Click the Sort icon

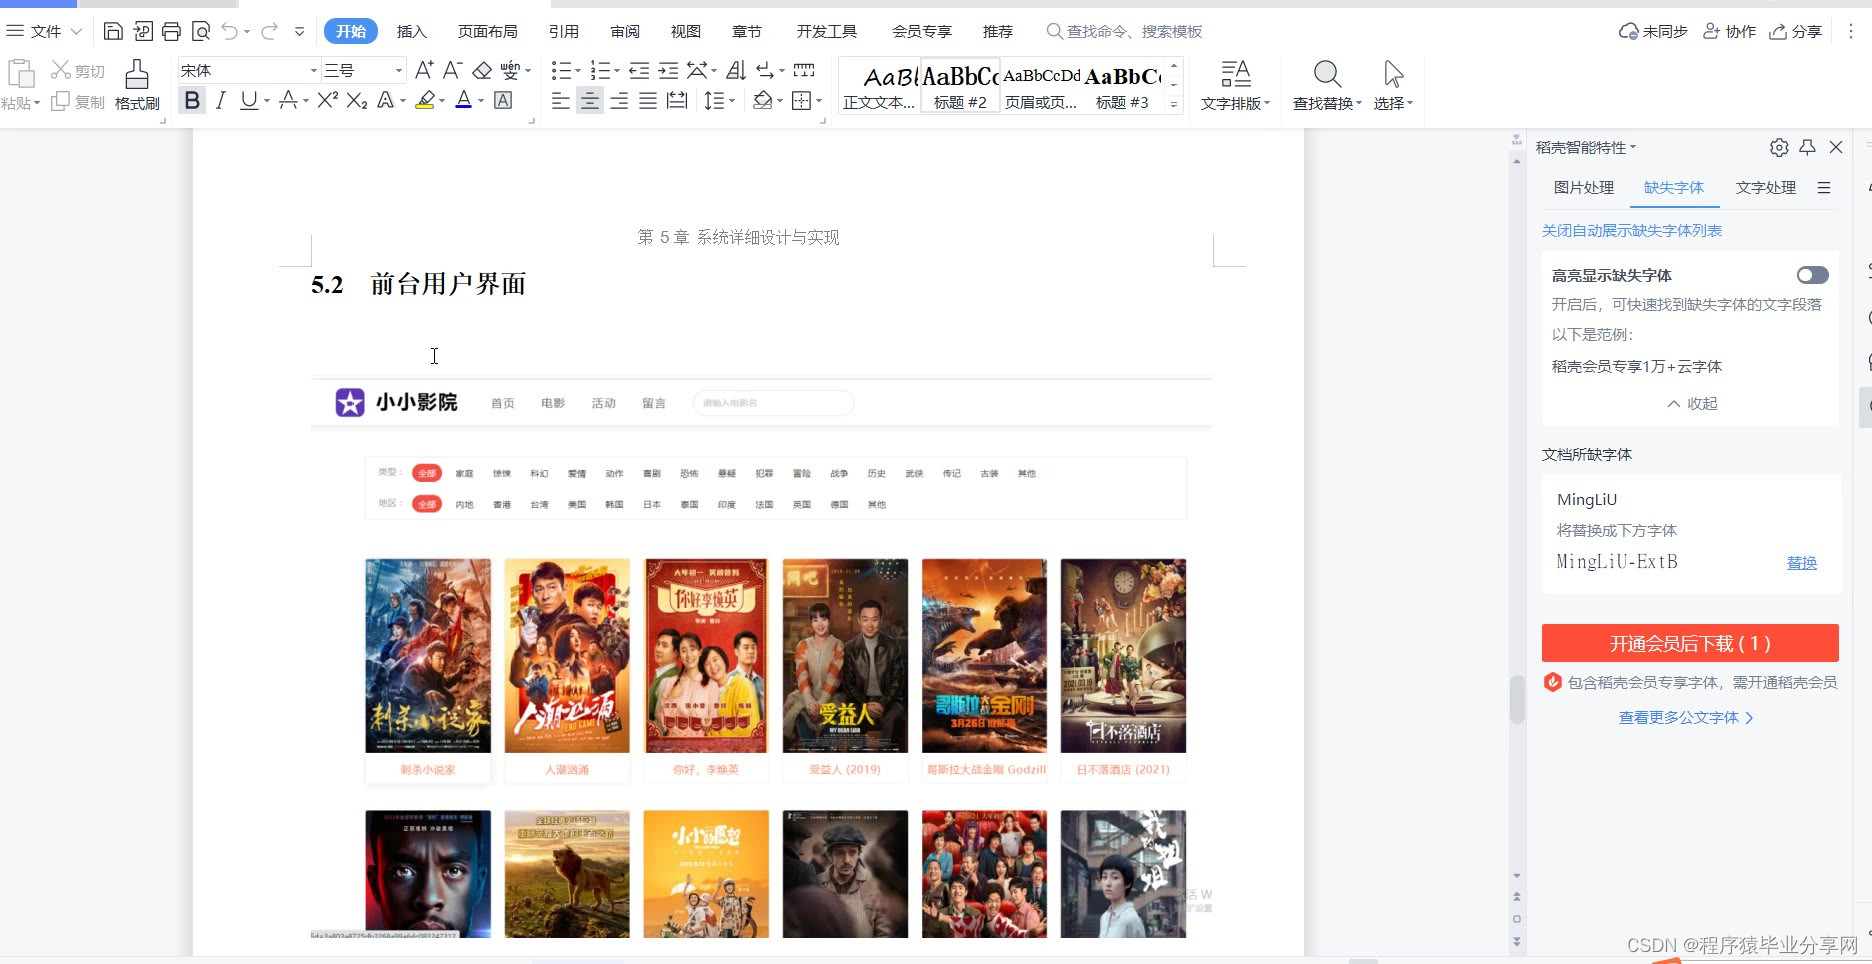[x=736, y=70]
